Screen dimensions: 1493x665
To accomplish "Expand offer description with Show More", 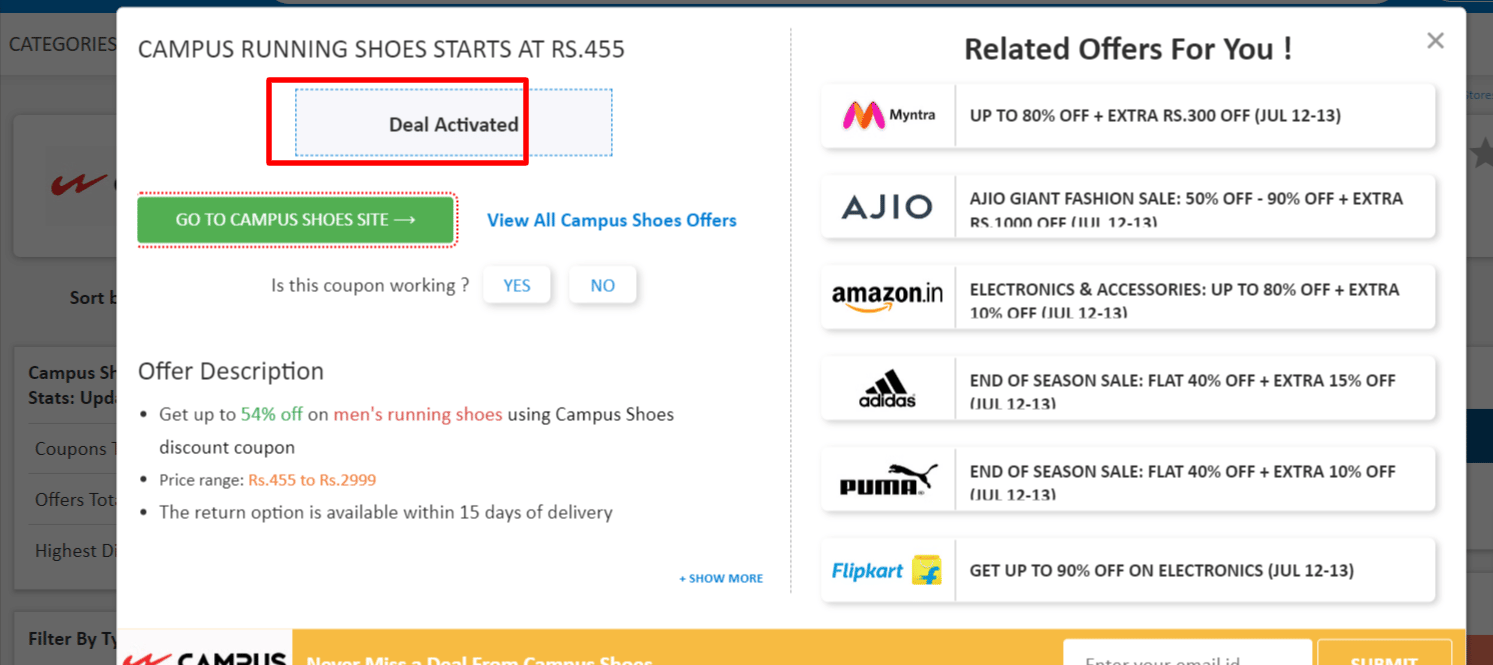I will [x=721, y=578].
